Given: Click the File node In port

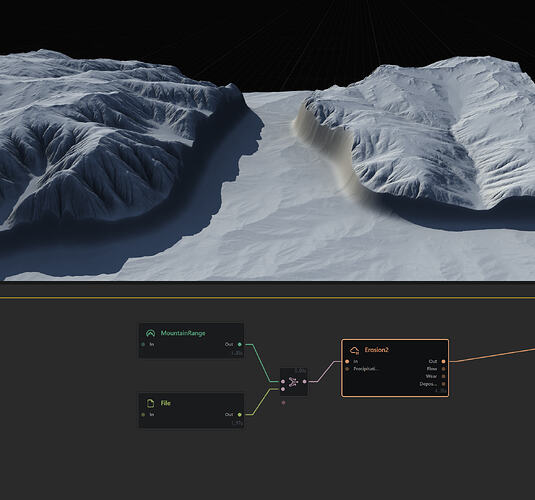Looking at the screenshot, I should coord(143,415).
